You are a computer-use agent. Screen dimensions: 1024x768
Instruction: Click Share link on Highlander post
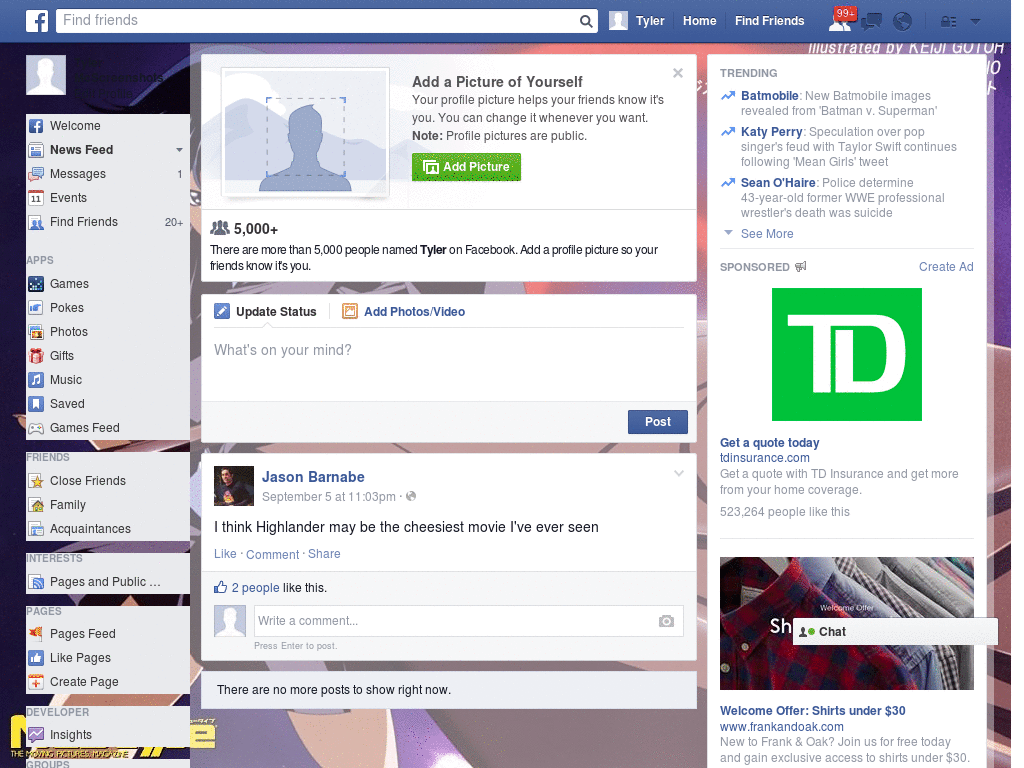point(324,554)
